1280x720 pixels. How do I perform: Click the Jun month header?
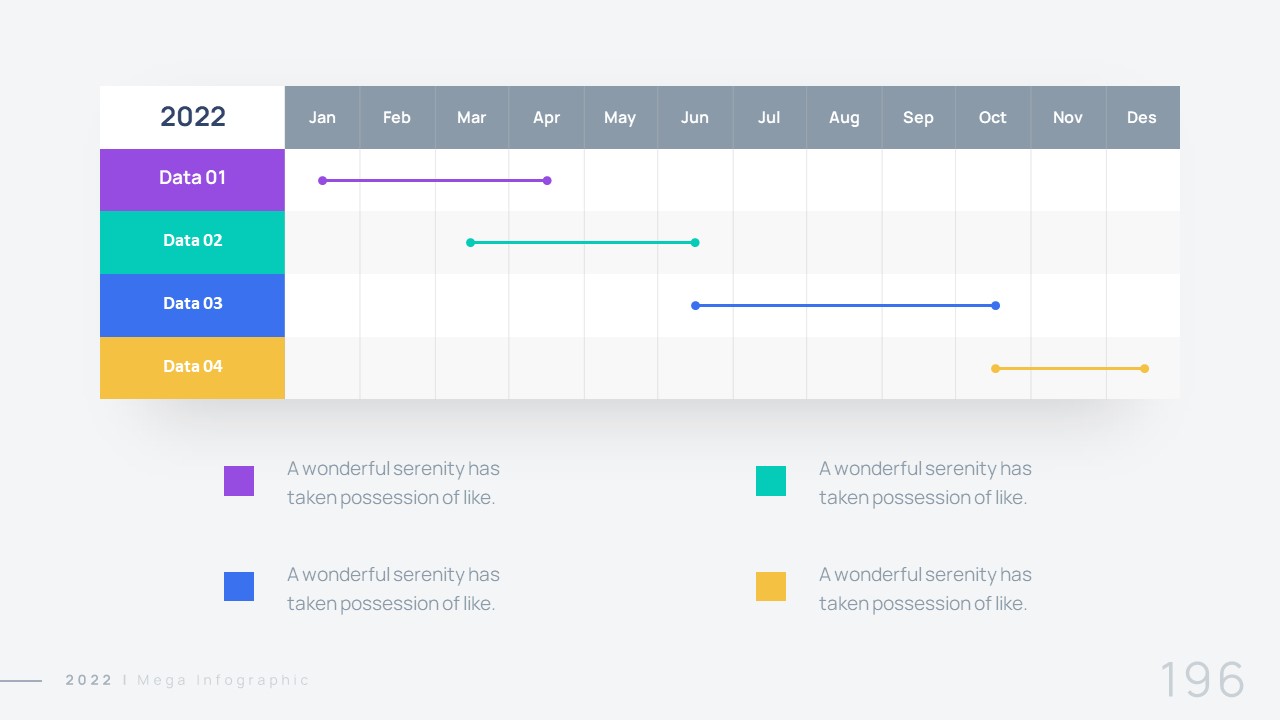(x=695, y=118)
